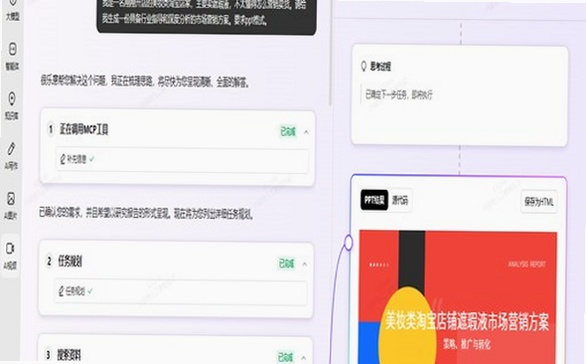Select the 任务规划 sub-item row
Viewport: 586px width, 364px height.
(181, 291)
